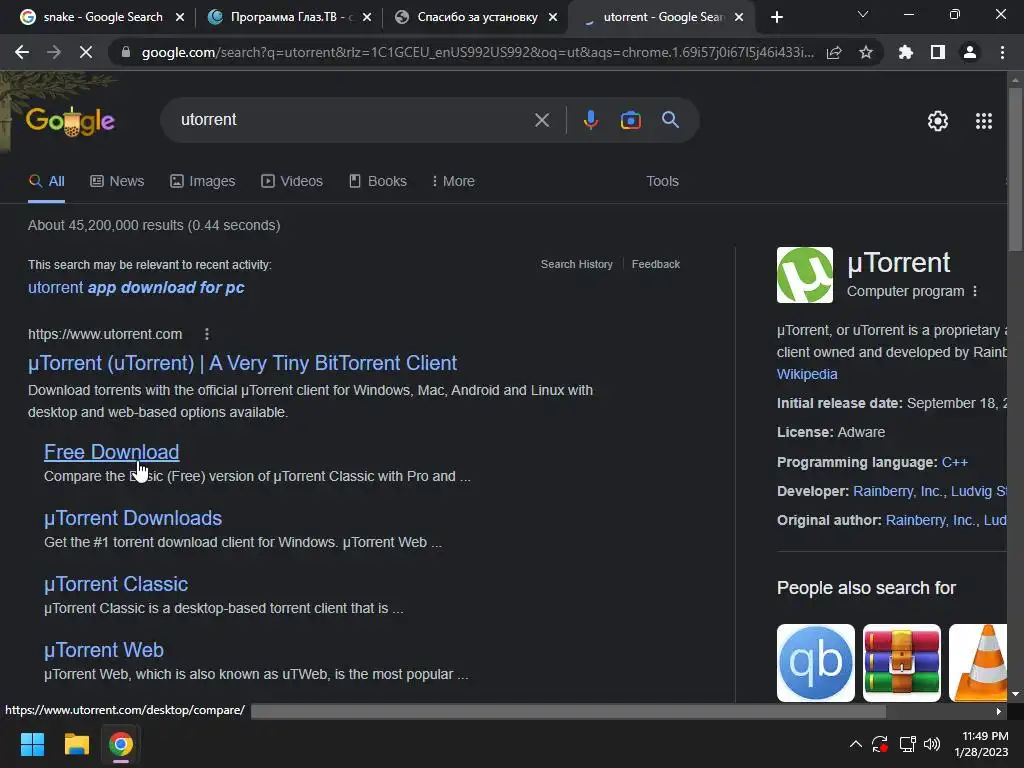Clear the utorrent search query

(x=542, y=120)
